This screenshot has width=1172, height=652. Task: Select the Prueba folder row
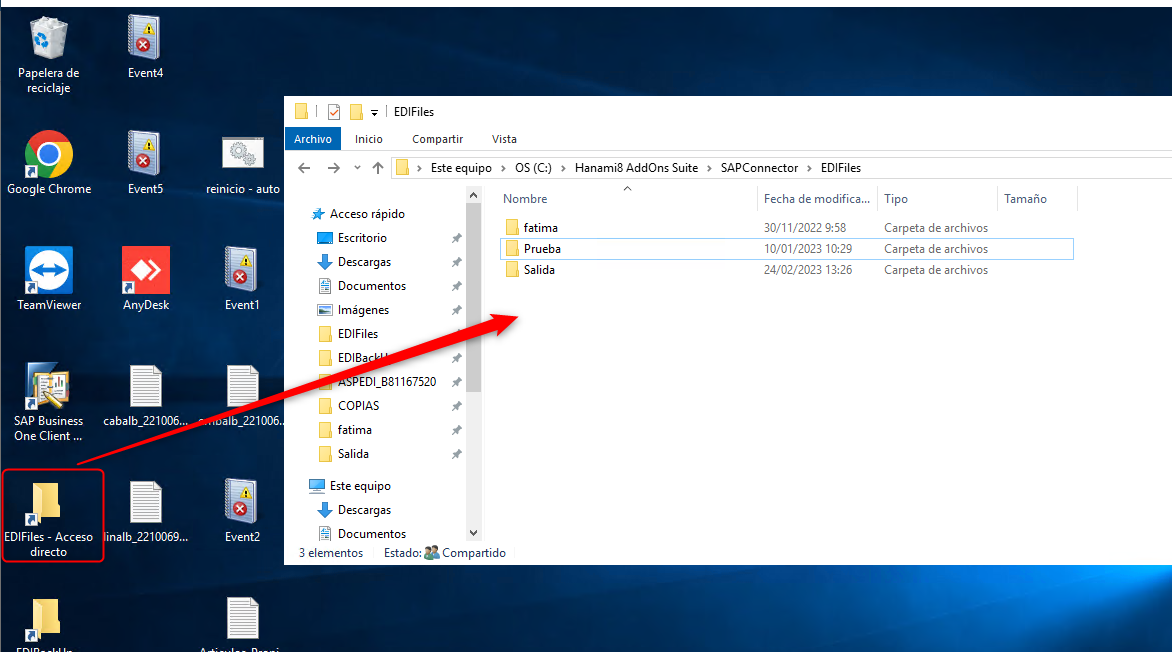point(786,249)
